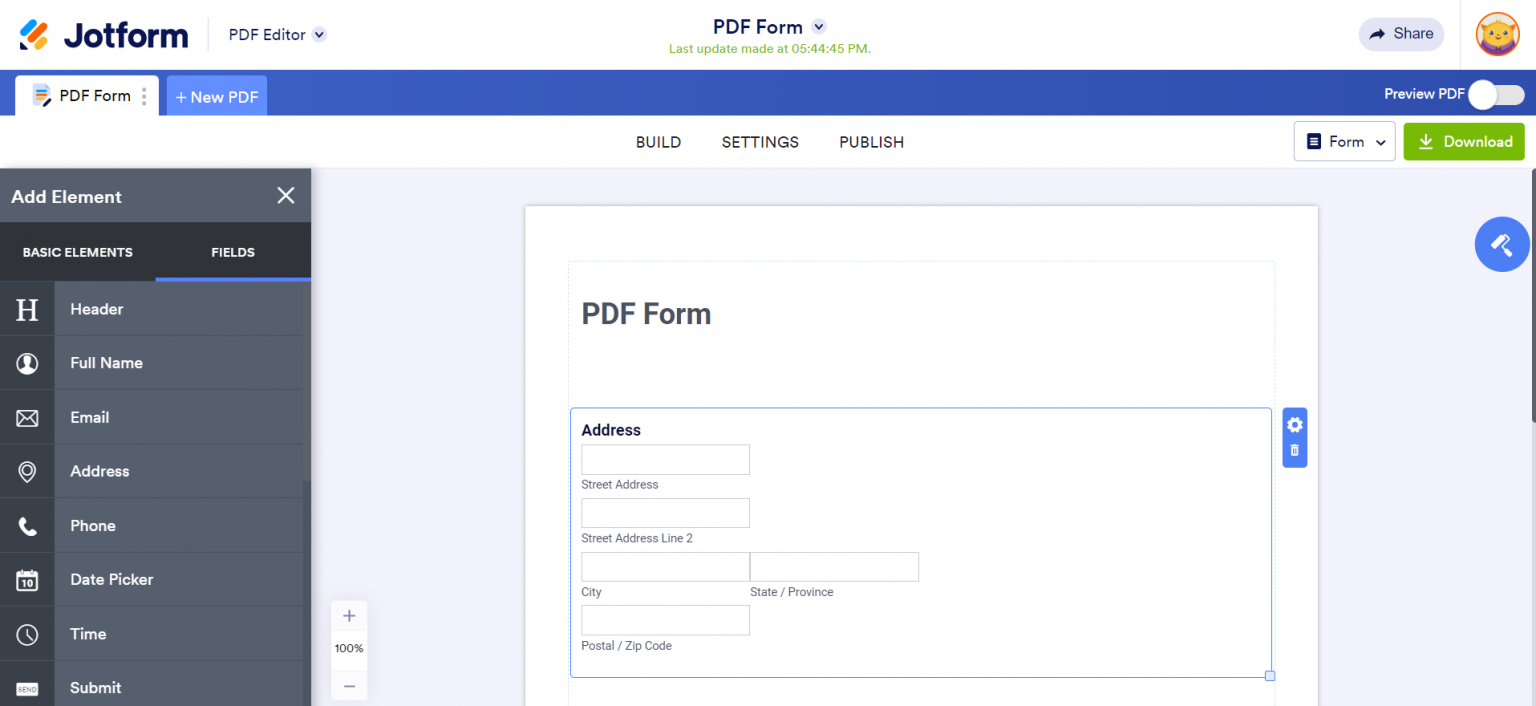The image size is (1536, 706).
Task: Enable the Preview PDF toggle
Action: [1496, 93]
